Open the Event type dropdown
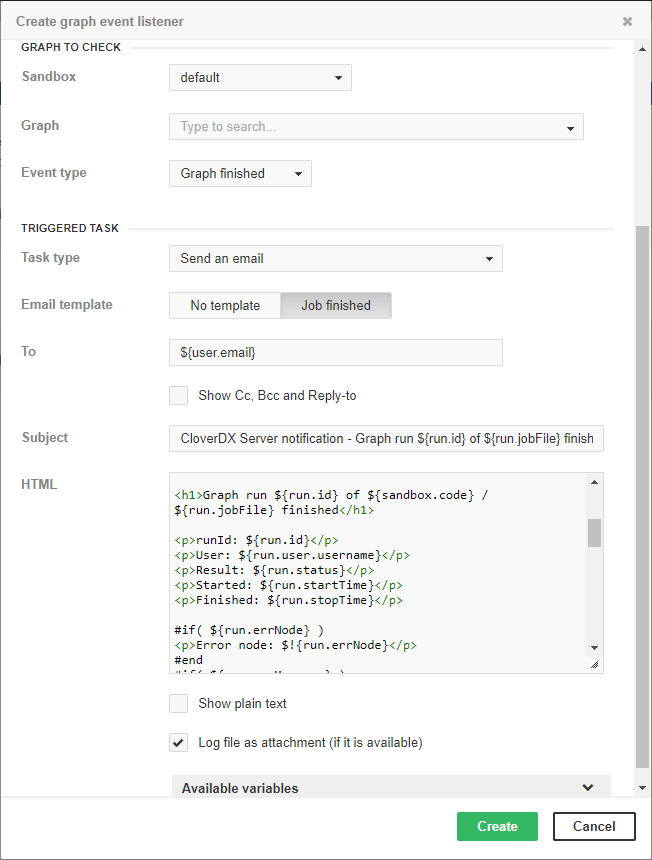 pos(240,174)
